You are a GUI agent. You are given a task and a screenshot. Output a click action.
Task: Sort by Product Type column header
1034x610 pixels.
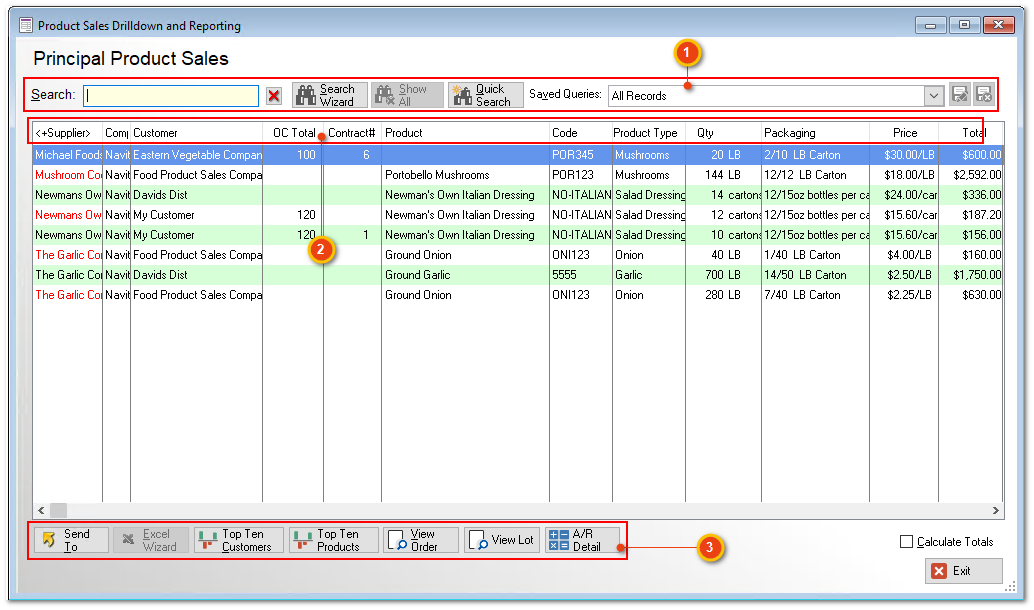649,133
